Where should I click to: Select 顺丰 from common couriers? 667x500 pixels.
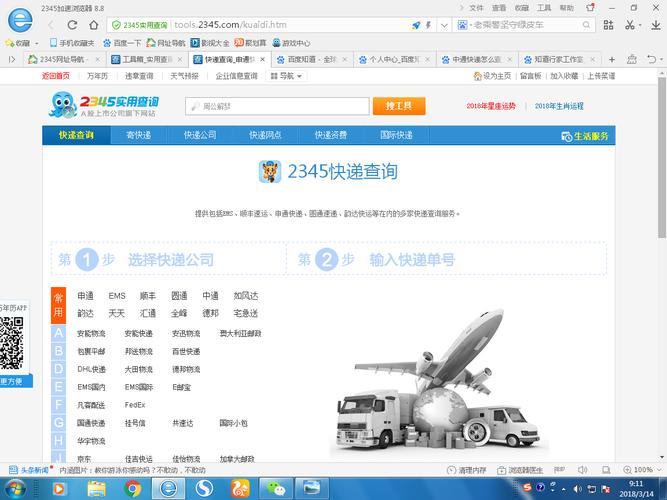point(147,296)
